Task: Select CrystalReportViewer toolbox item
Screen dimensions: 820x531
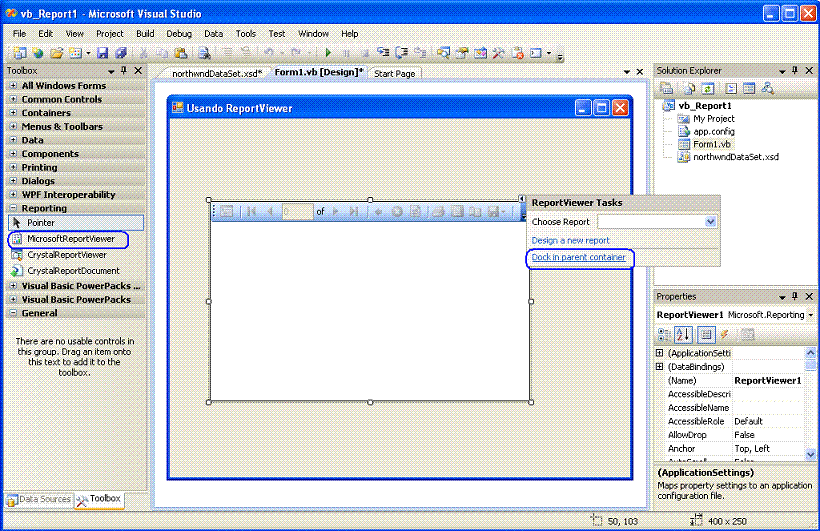Action: click(x=66, y=255)
